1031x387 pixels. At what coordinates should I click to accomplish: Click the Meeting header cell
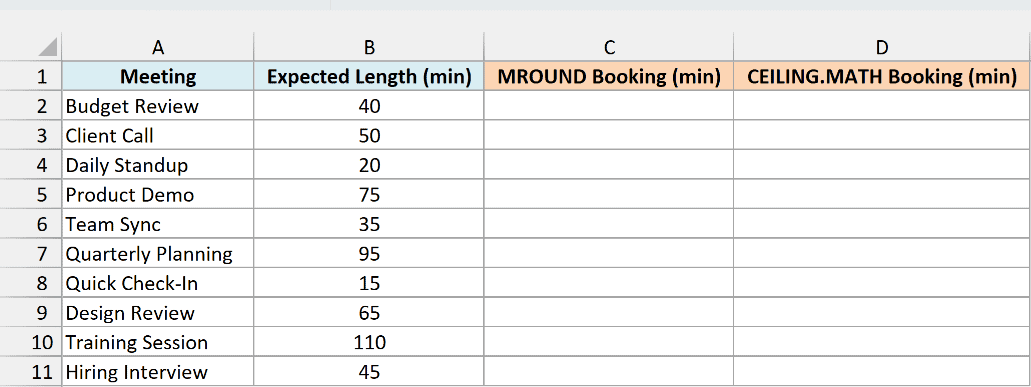(x=158, y=76)
